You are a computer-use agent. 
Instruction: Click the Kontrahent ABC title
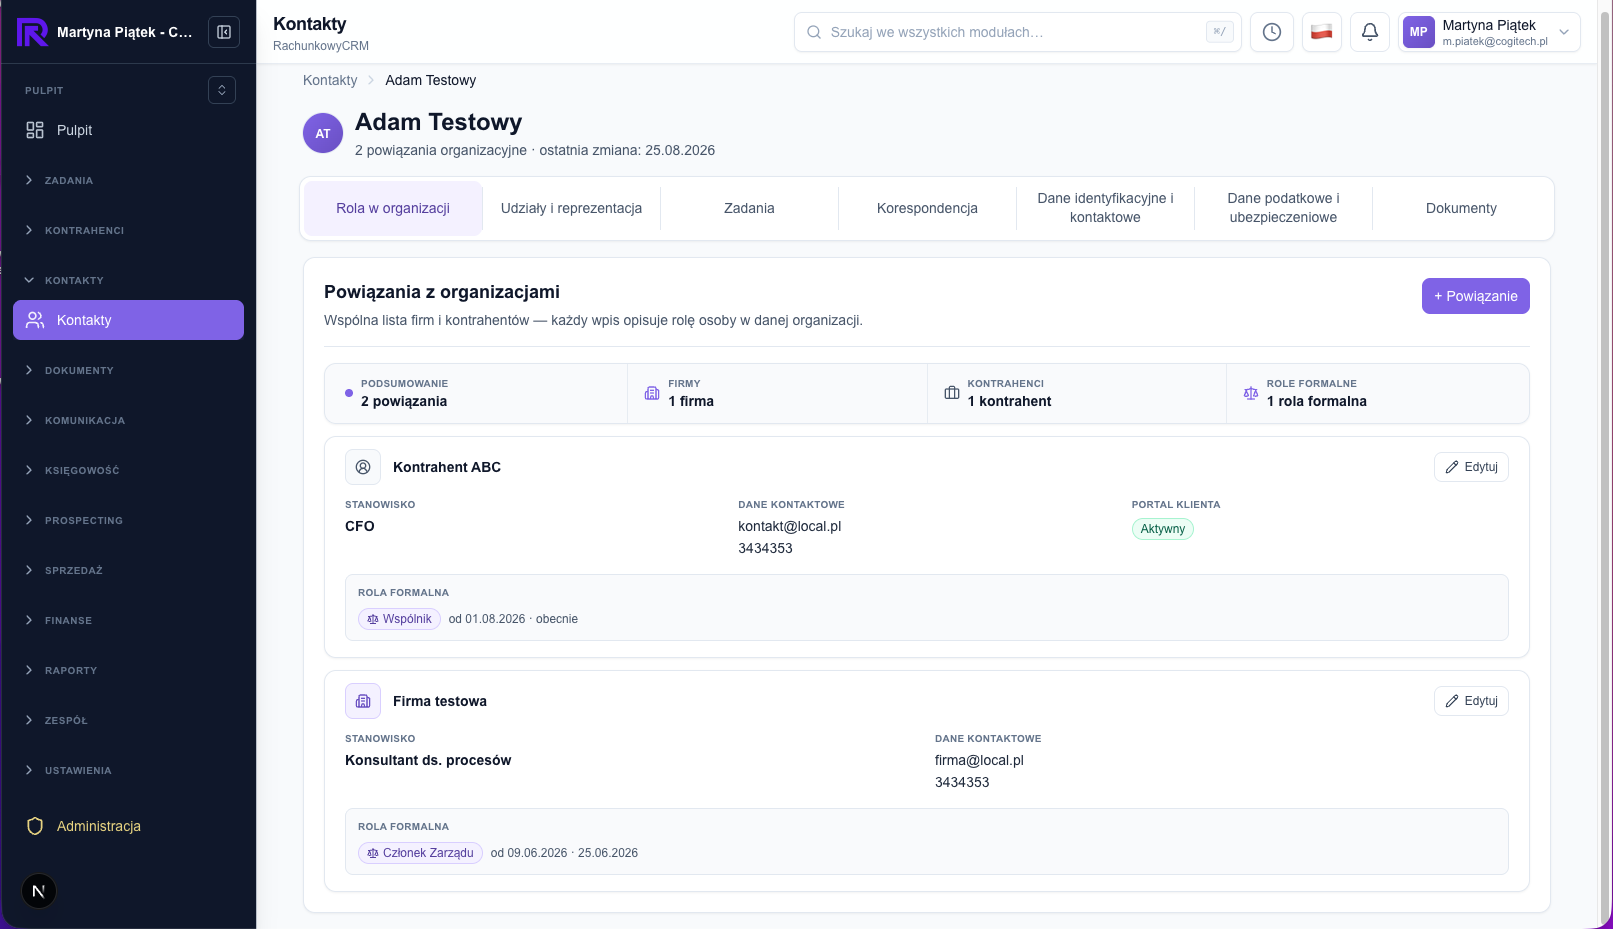coord(447,467)
